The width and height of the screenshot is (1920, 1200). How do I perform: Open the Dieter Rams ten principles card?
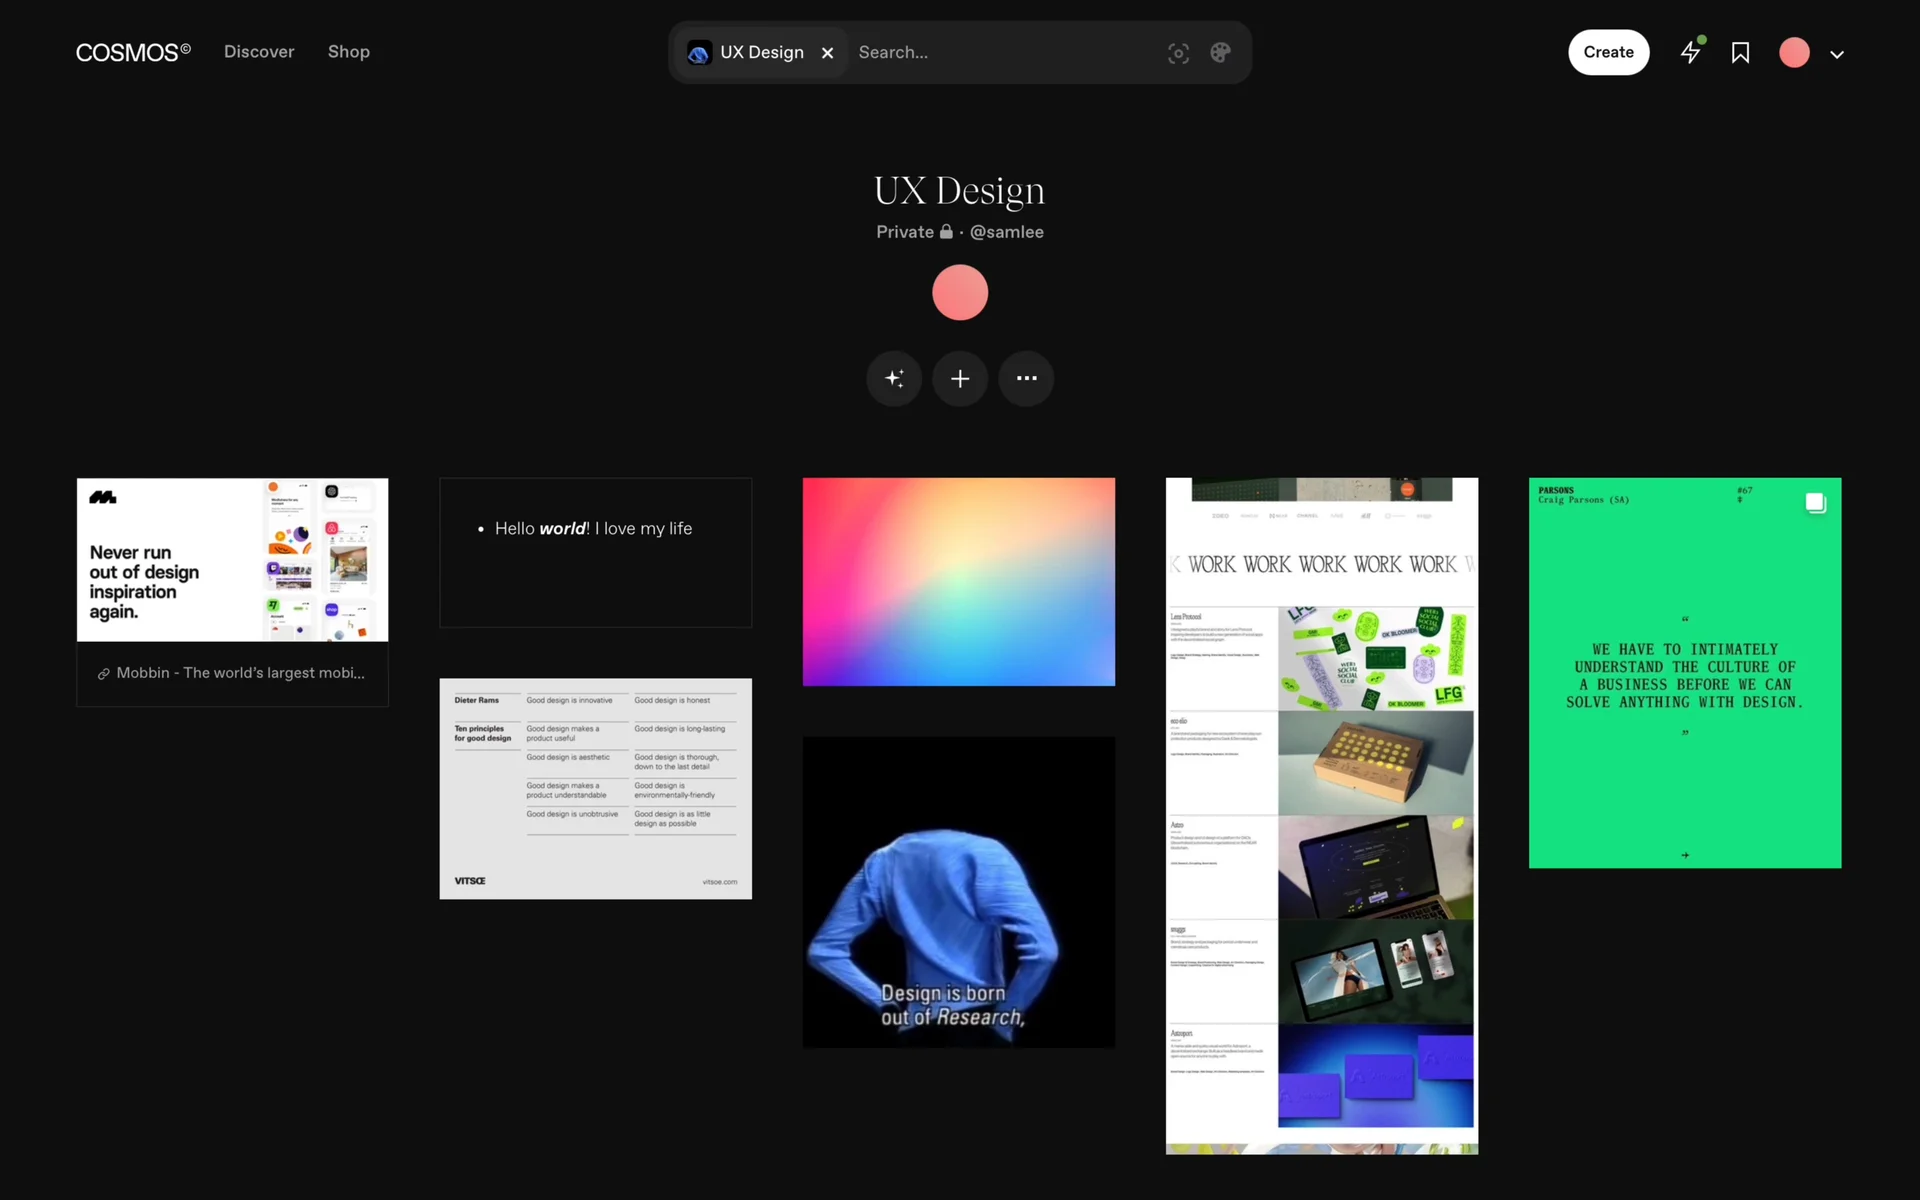(595, 788)
